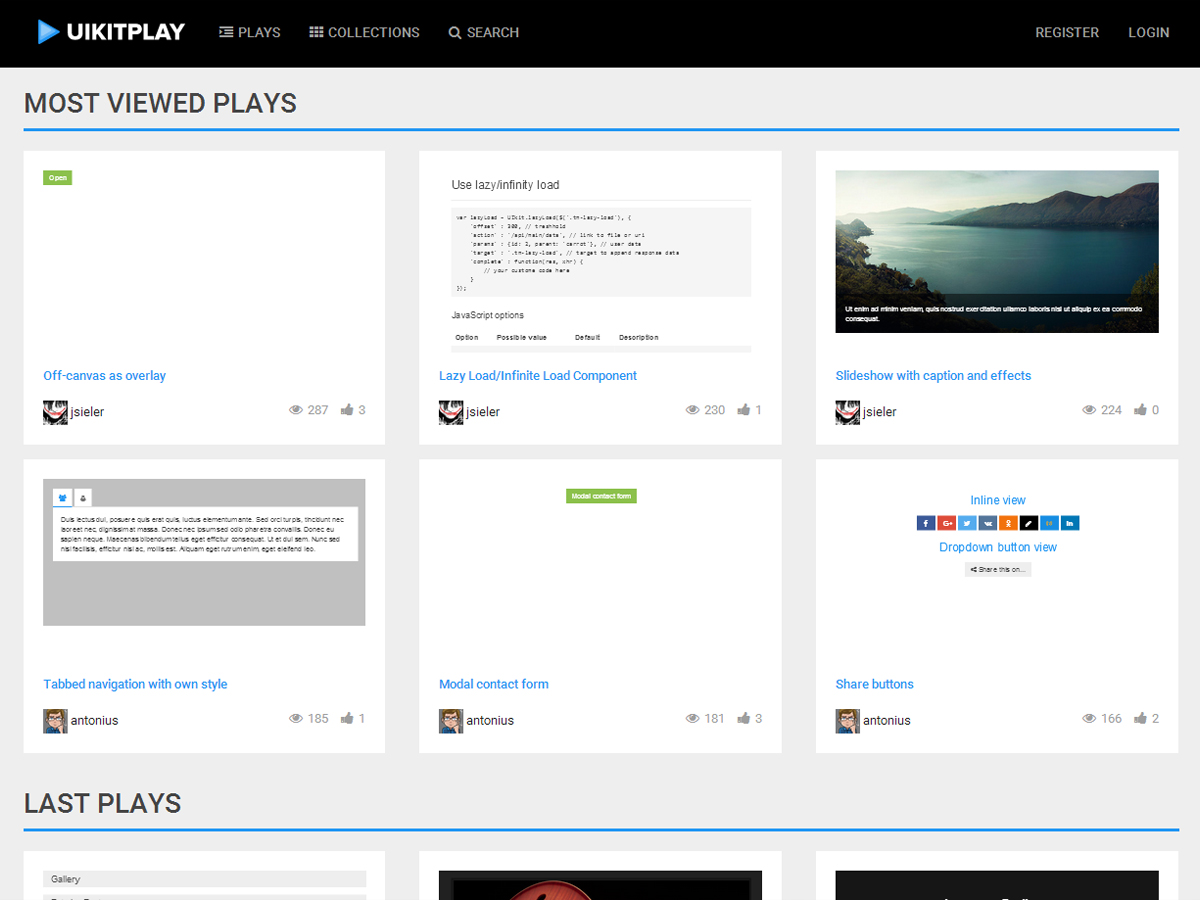Click the thumbs-up icon on Share buttons card

(x=1140, y=718)
